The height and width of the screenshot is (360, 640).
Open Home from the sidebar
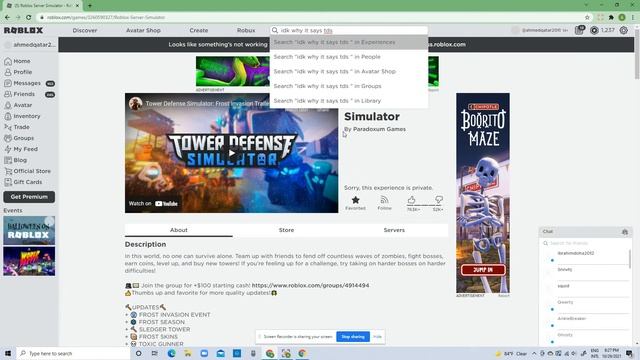pos(22,61)
